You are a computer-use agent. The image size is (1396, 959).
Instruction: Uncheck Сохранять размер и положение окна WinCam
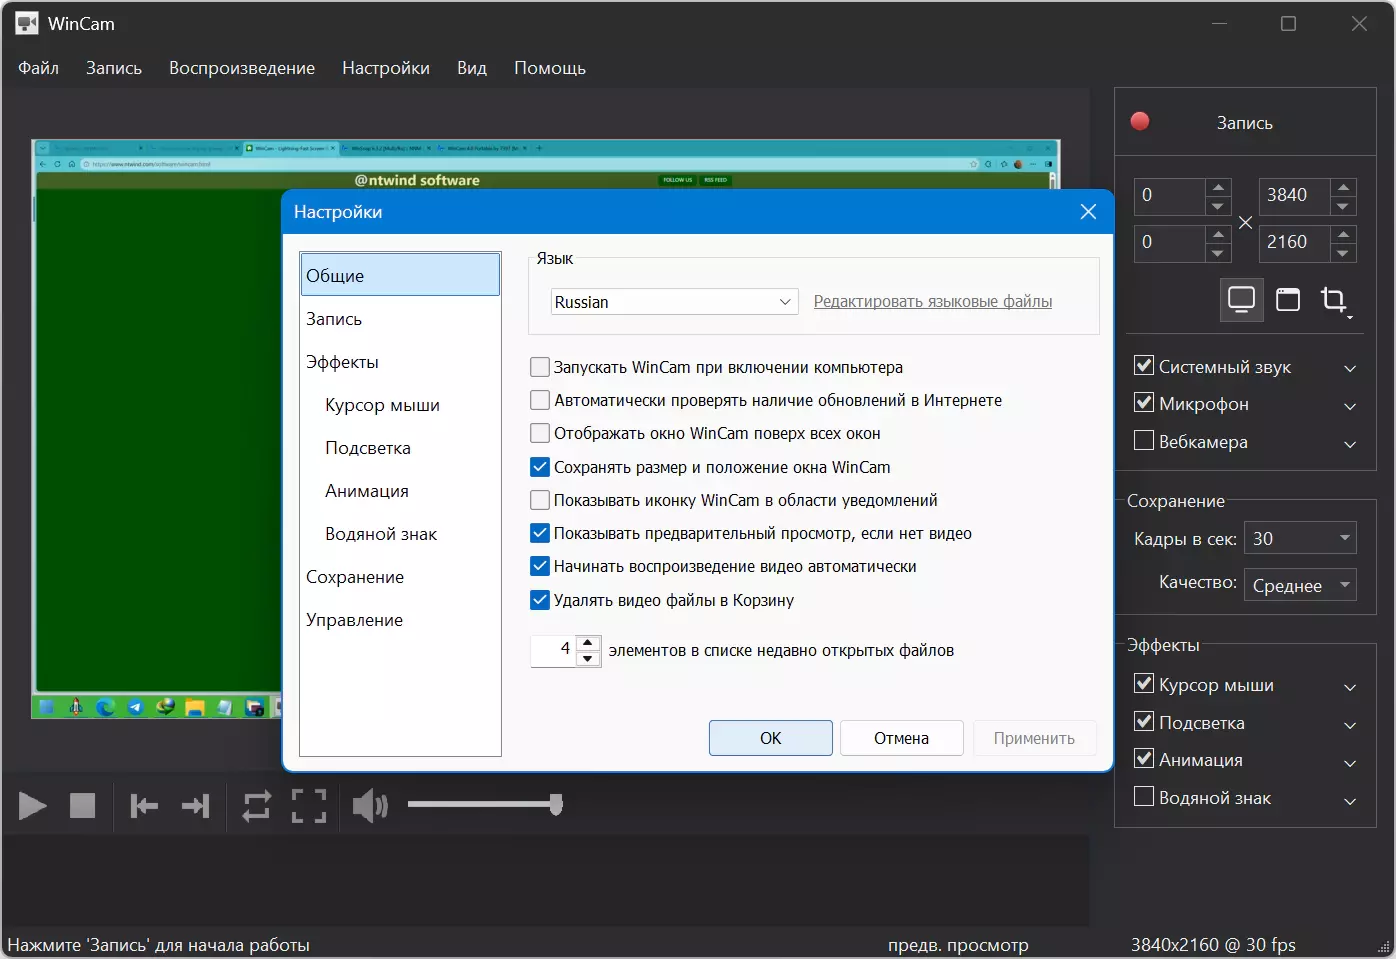tap(540, 467)
